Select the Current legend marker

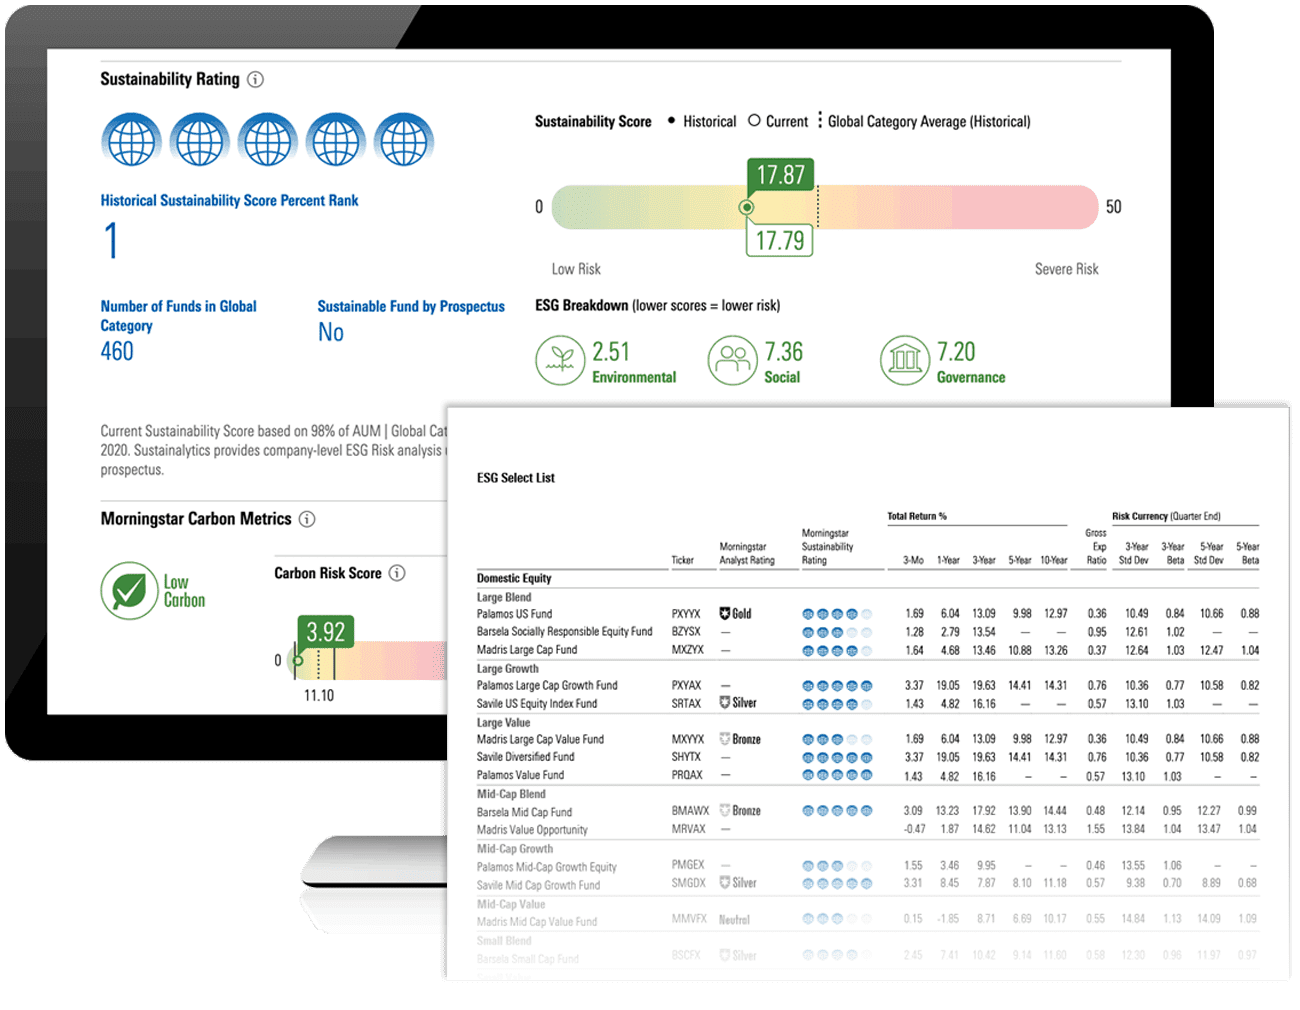[755, 121]
